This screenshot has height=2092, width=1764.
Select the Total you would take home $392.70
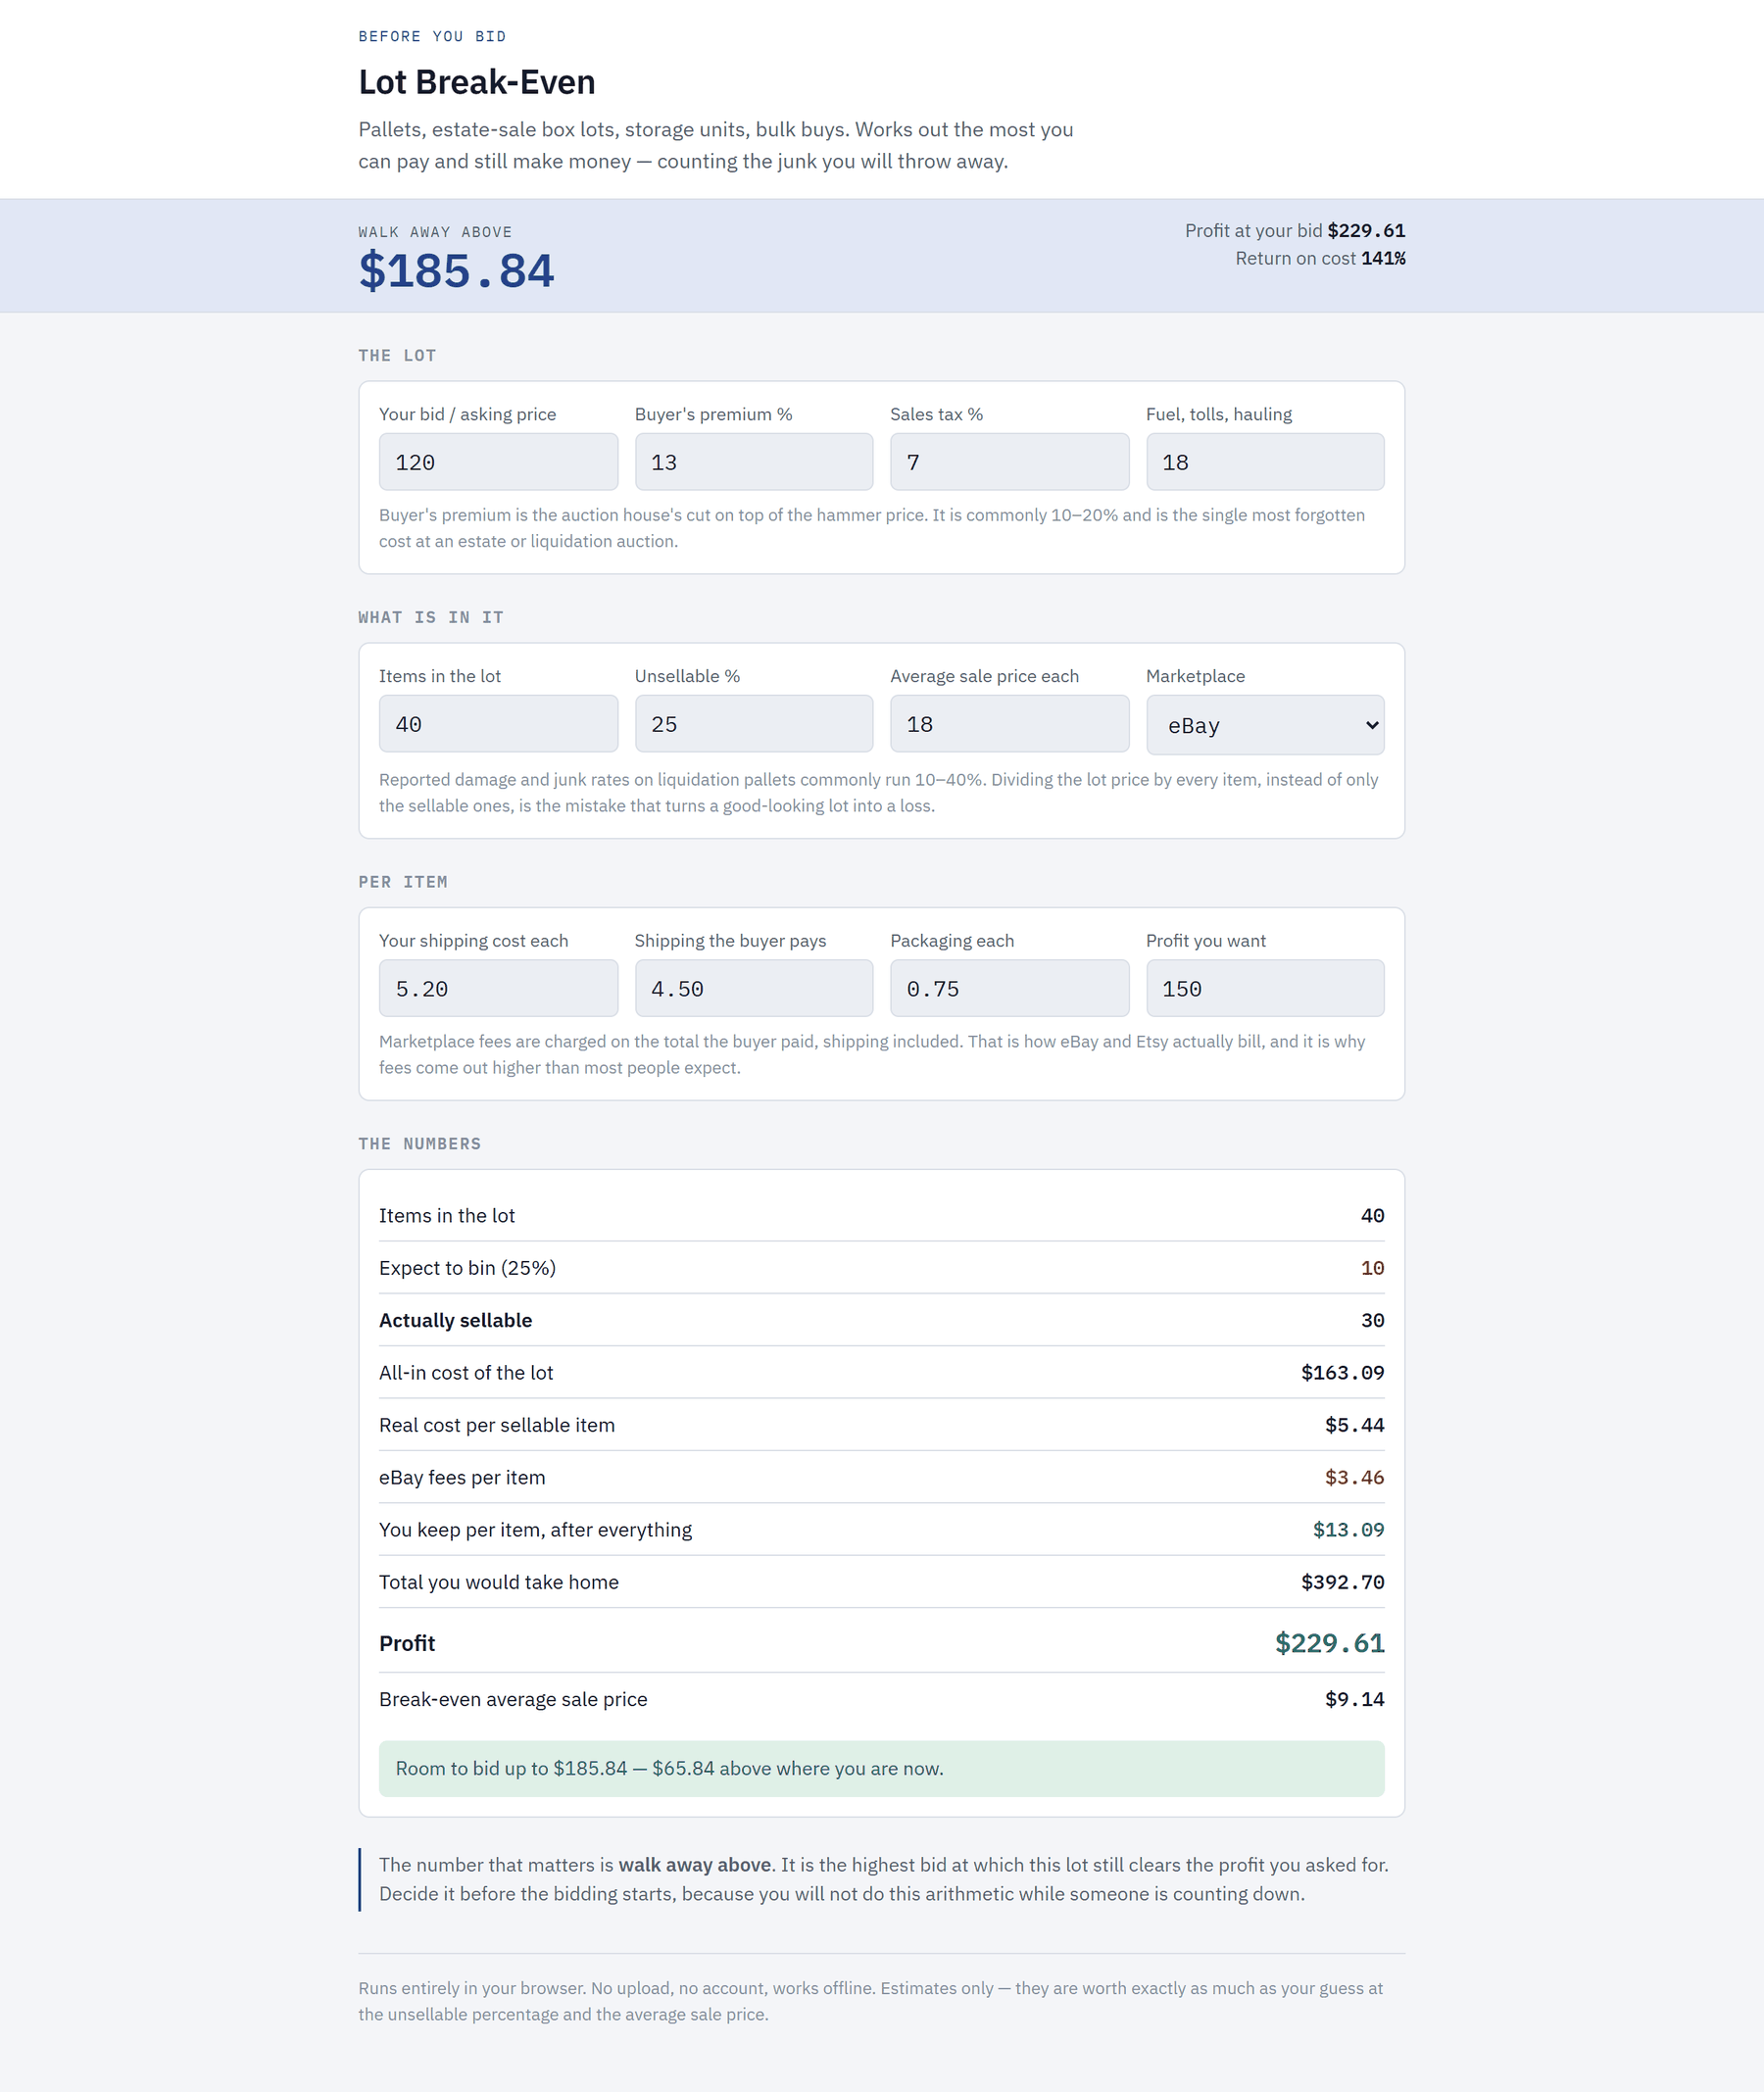(x=1342, y=1582)
